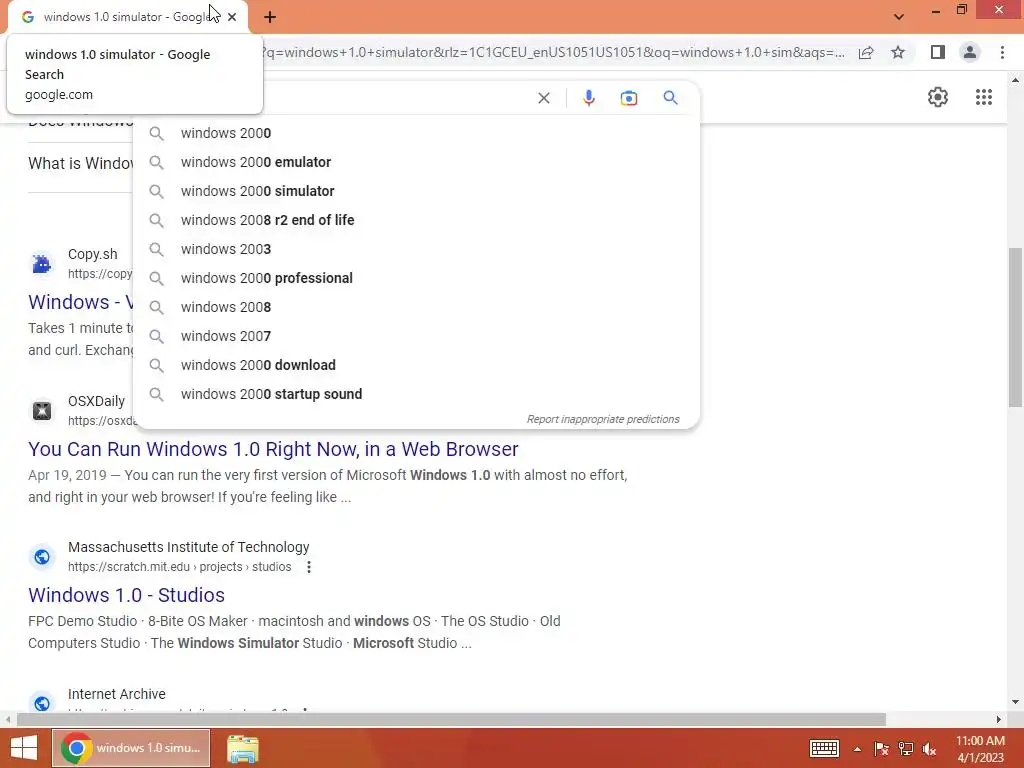Screen dimensions: 1024x768
Task: Clear the search box with the X icon
Action: pyautogui.click(x=543, y=98)
